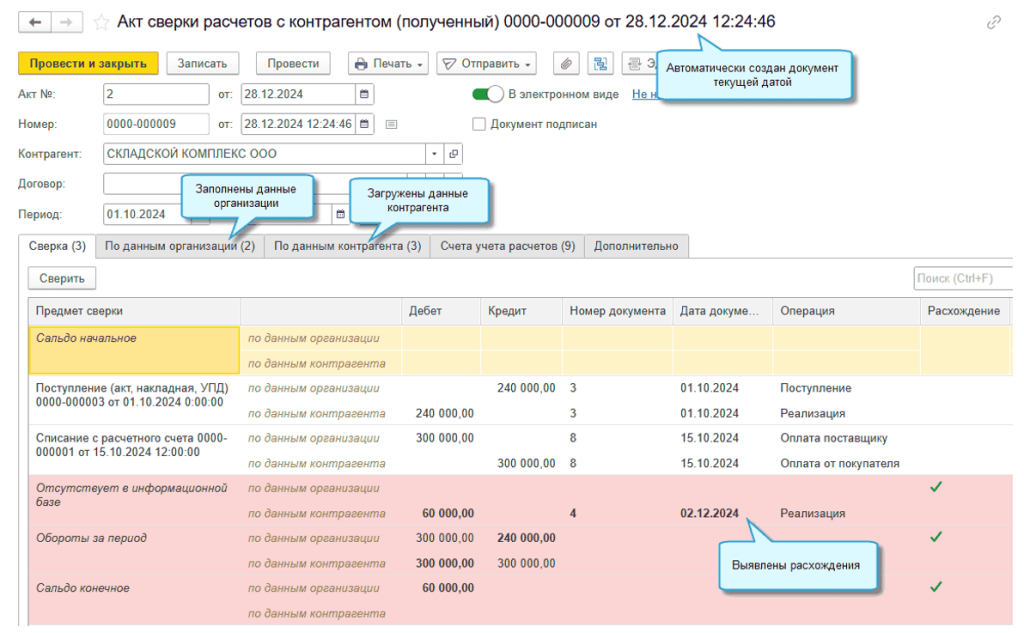Image resolution: width=1024 pixels, height=633 pixels.
Task: Add document to favorites with star icon
Action: click(101, 23)
